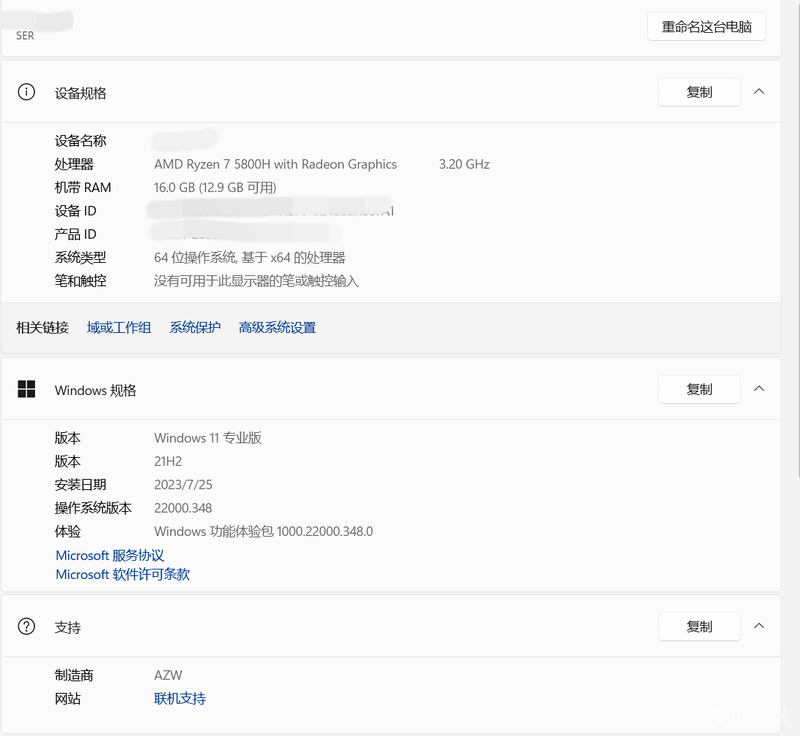Collapse the 设备规格 section chevron

point(759,92)
